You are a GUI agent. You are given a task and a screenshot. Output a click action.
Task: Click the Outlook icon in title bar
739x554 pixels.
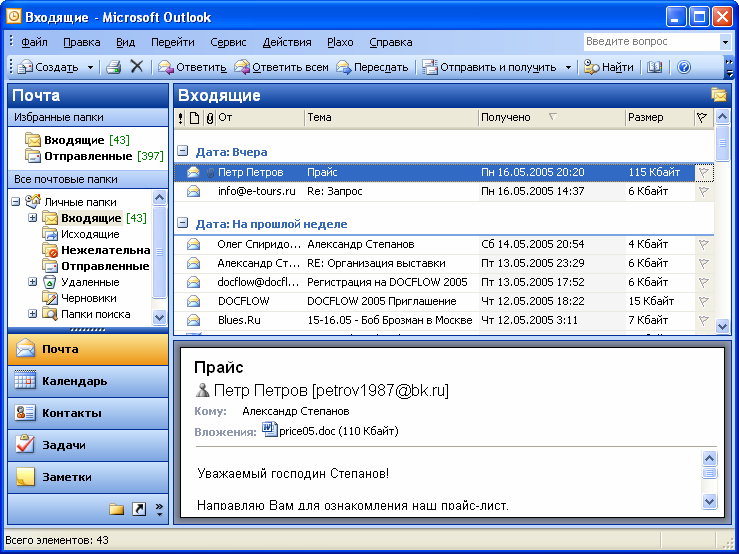point(14,17)
